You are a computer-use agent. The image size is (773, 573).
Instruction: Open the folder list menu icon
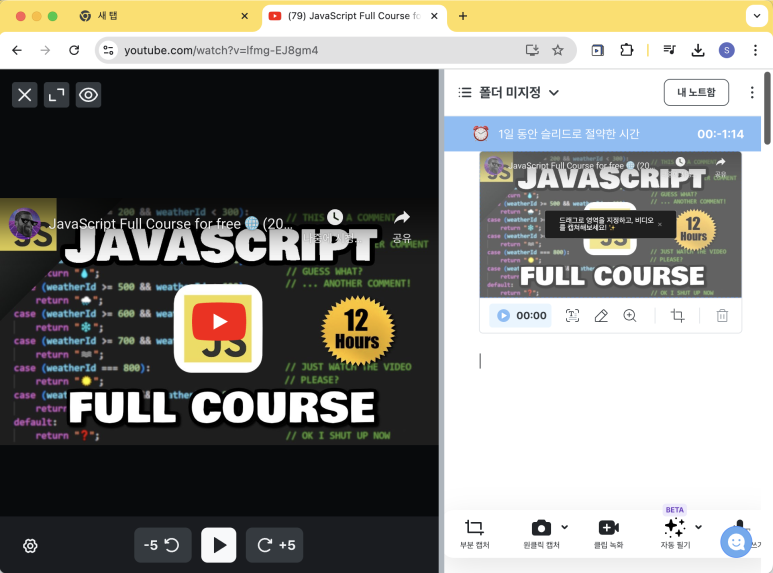[x=464, y=93]
